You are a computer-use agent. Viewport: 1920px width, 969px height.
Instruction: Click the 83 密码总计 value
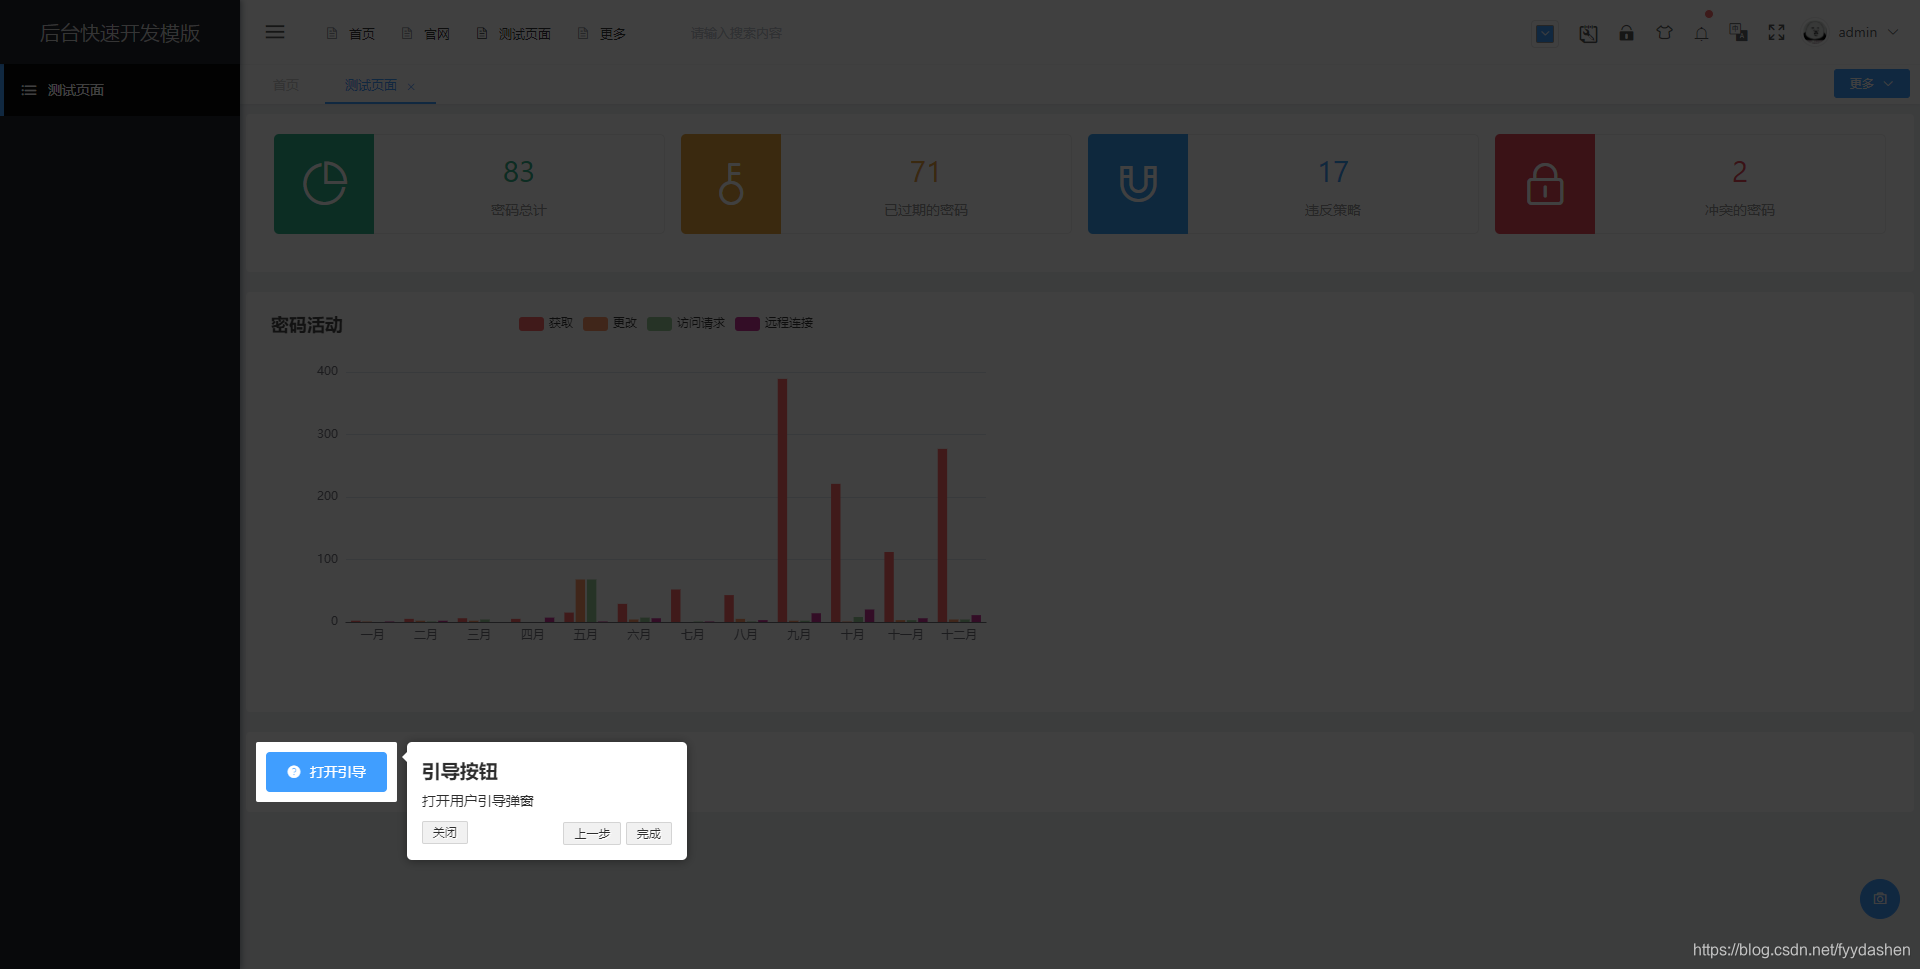click(x=519, y=172)
